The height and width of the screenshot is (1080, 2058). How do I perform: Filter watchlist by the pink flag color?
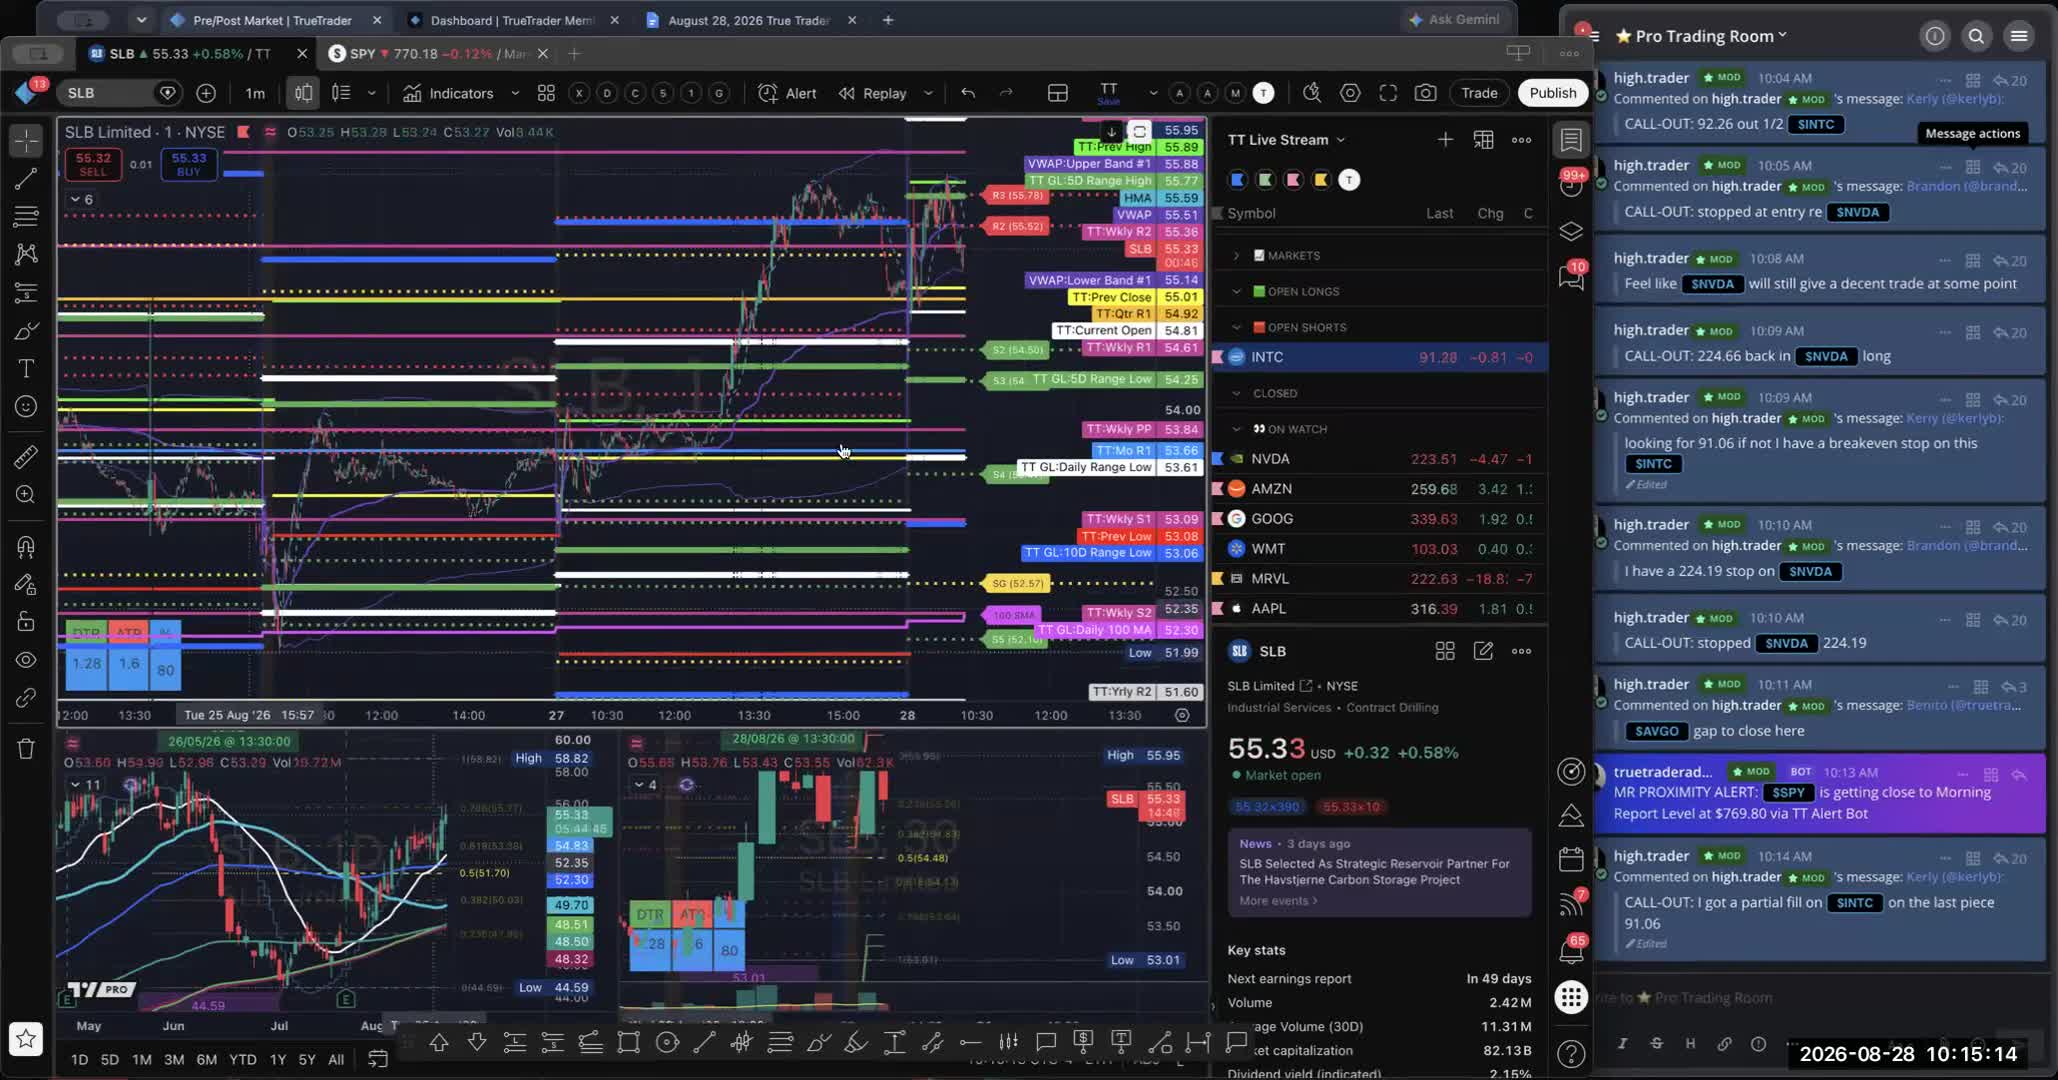click(1293, 180)
